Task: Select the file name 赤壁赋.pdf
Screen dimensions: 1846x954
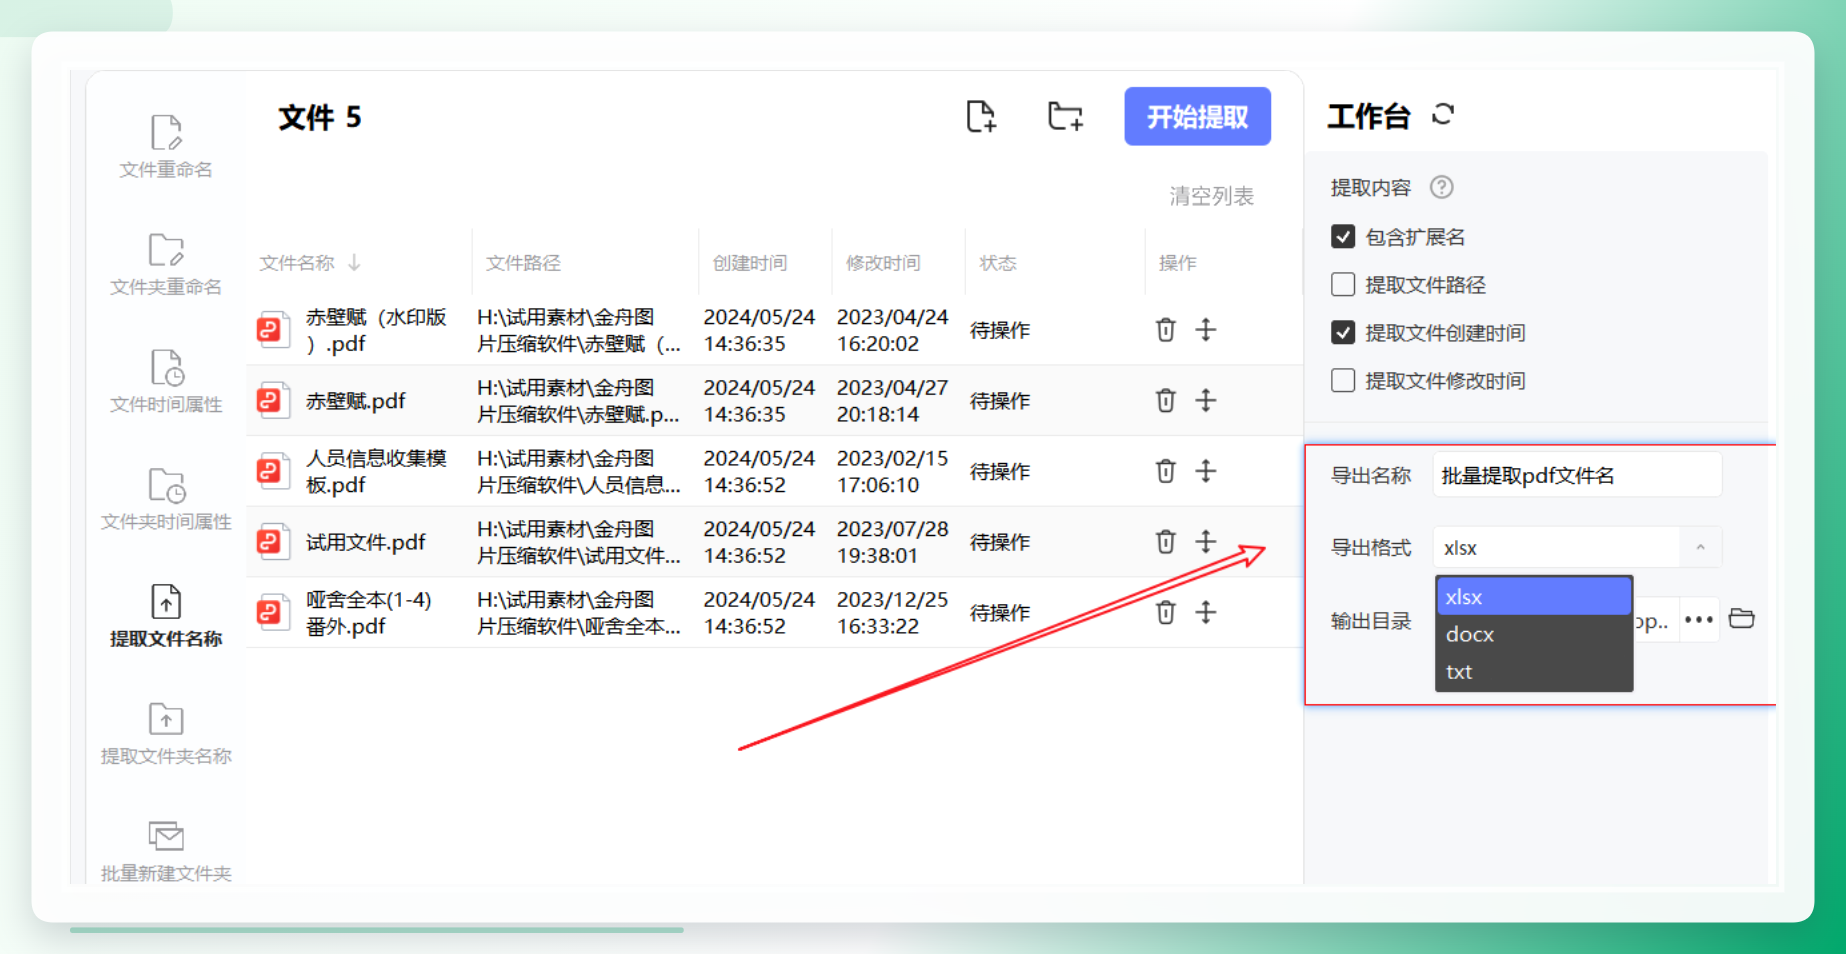Action: (x=355, y=401)
